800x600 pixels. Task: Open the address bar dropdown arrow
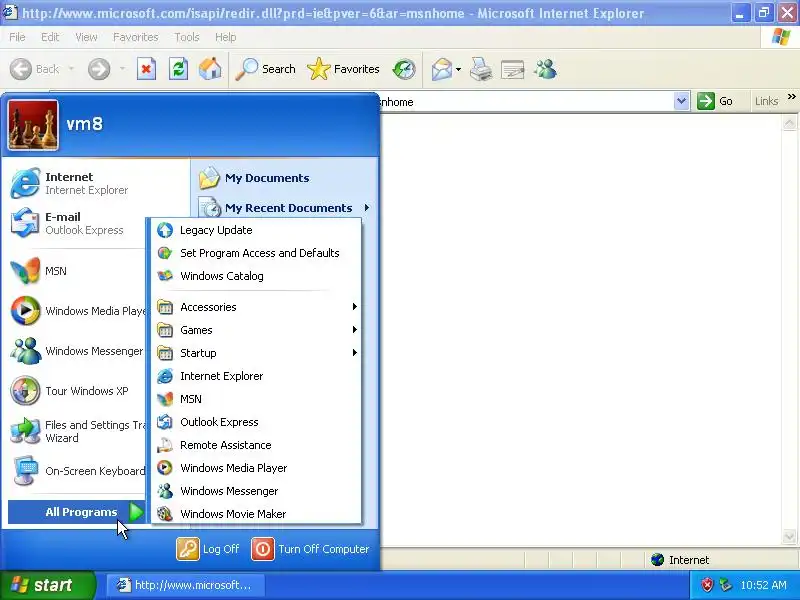tap(681, 101)
